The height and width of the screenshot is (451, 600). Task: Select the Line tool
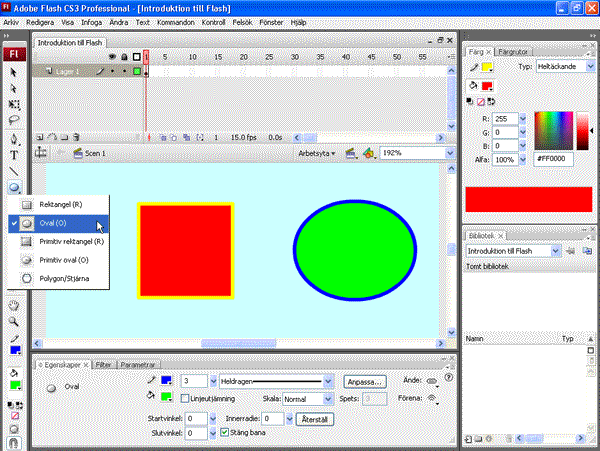14,171
